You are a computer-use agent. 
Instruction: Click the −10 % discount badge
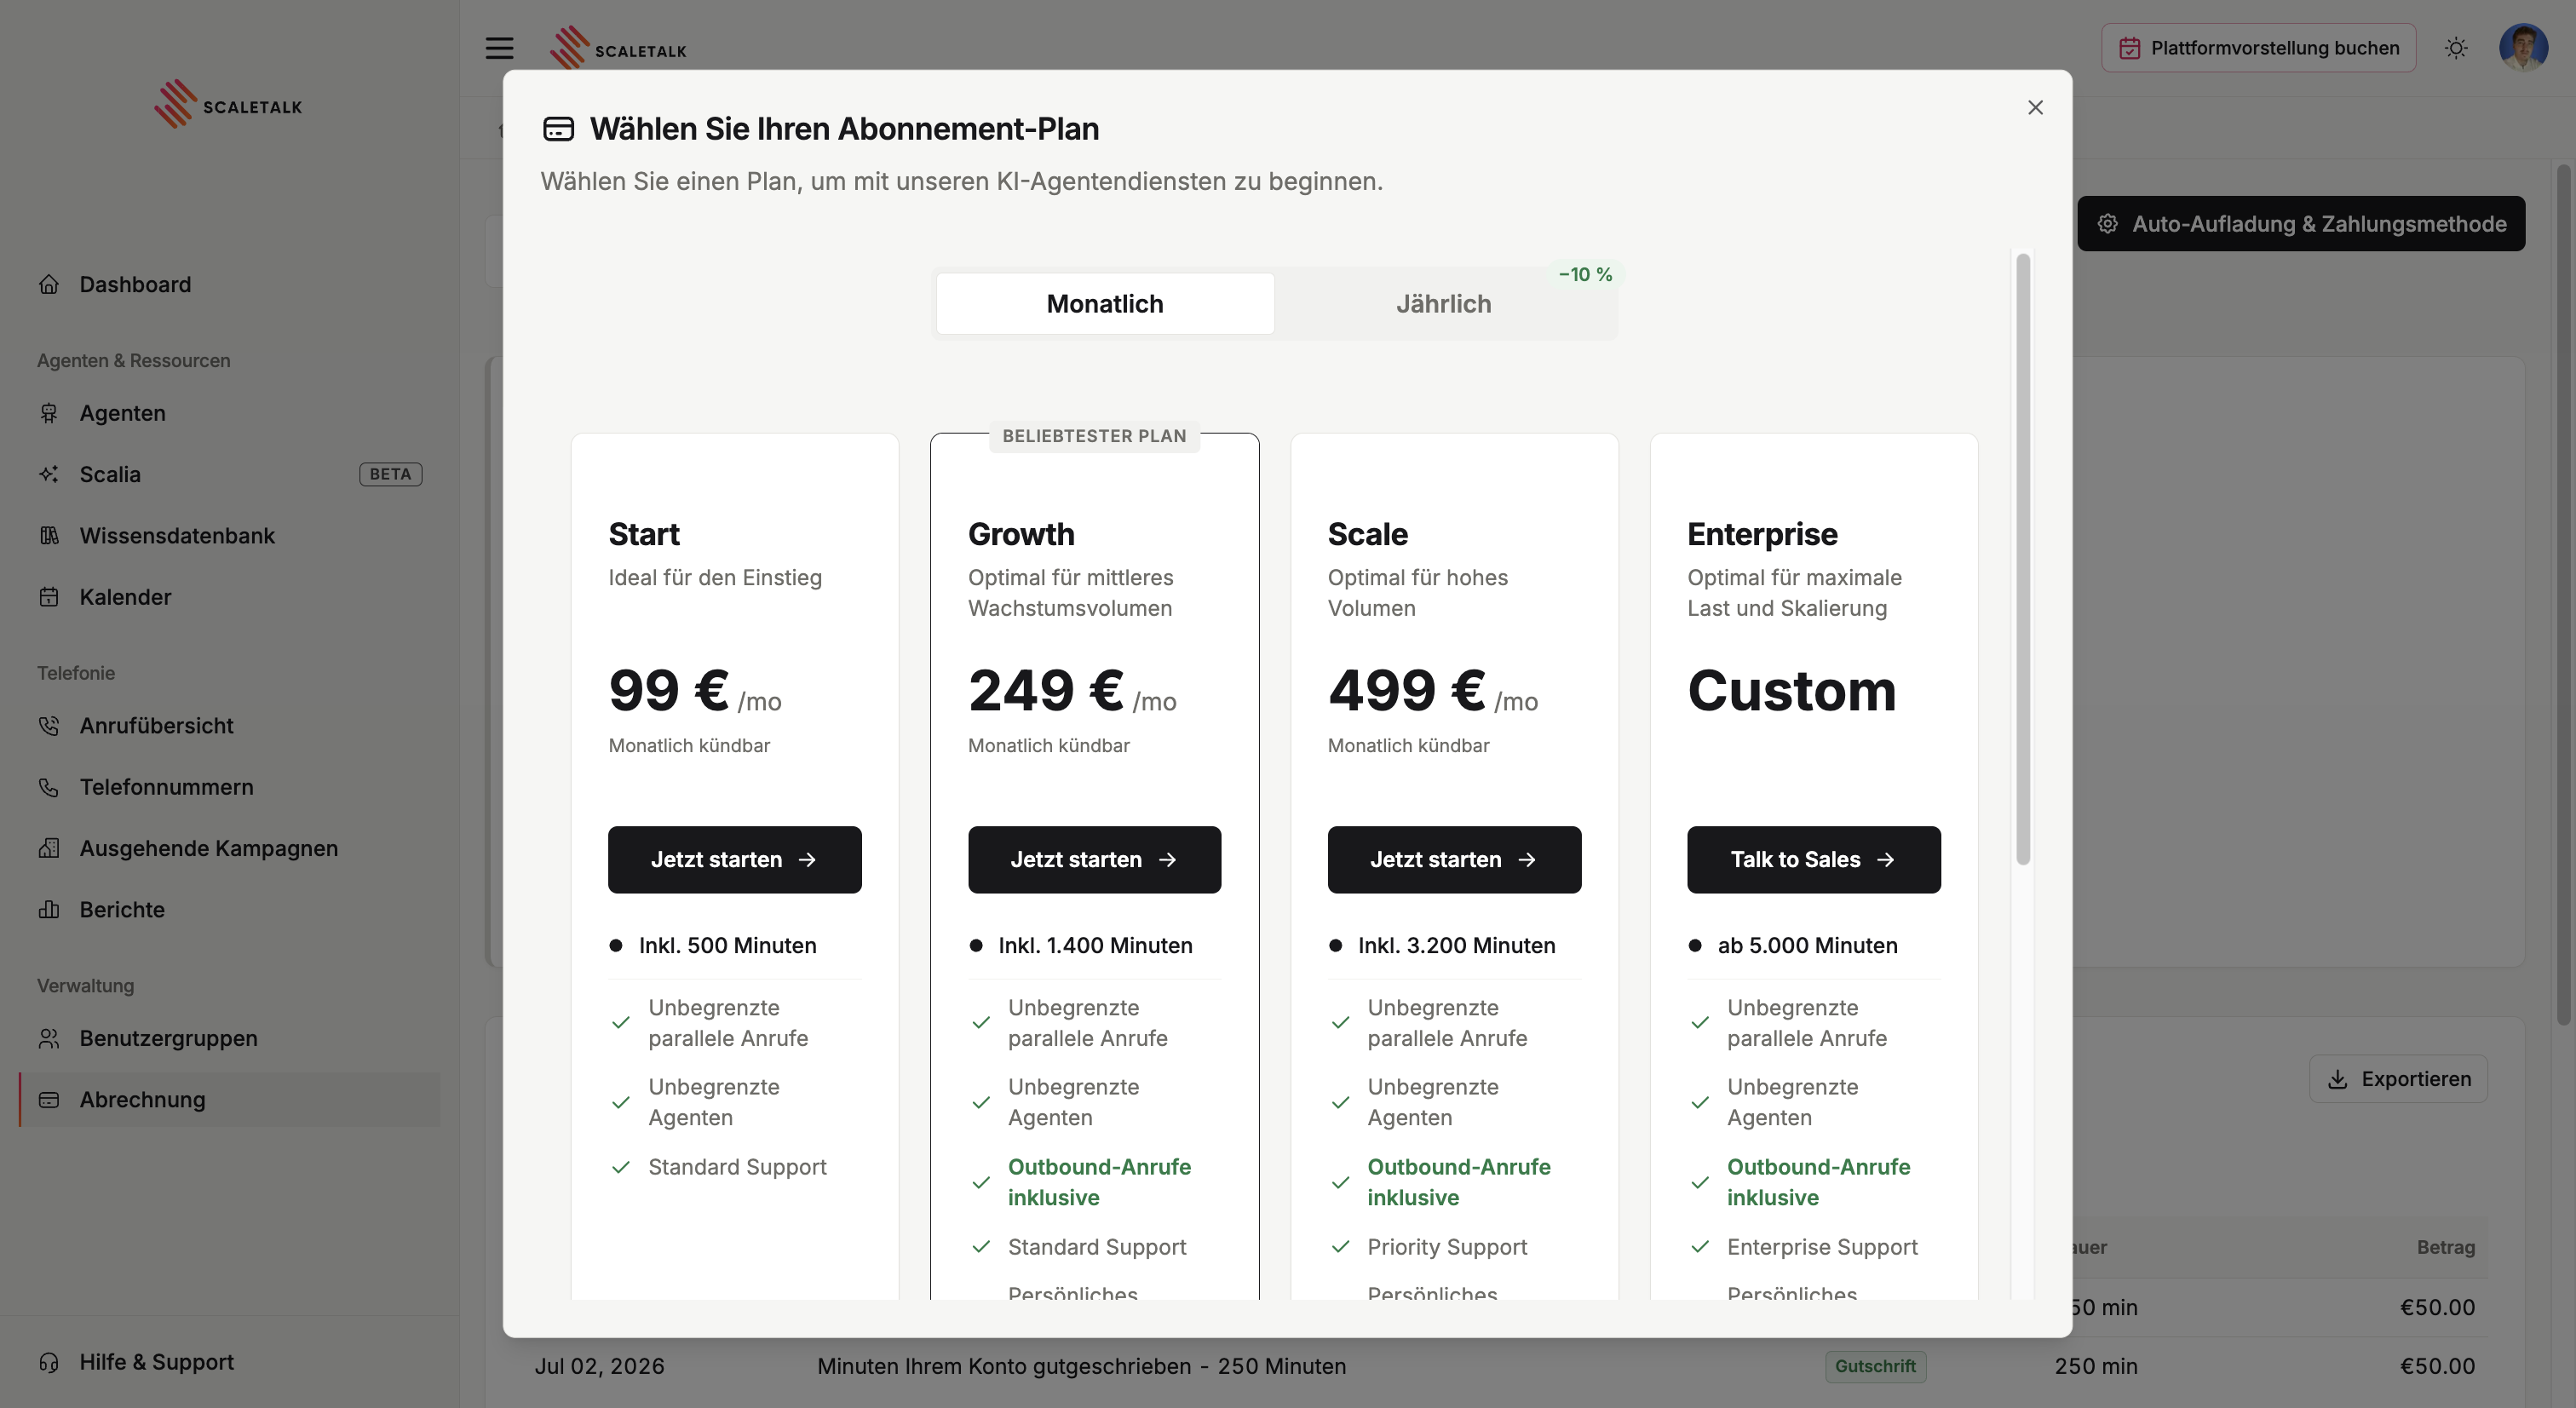tap(1585, 274)
